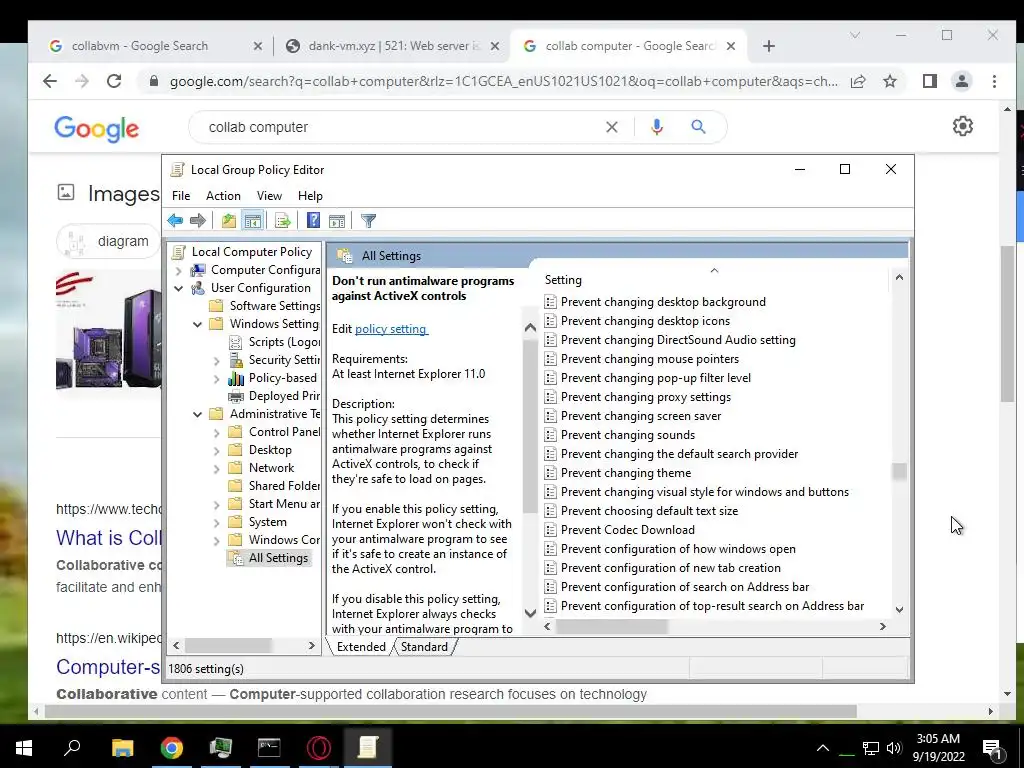Open Chrome side panel icon
1024x768 pixels.
pos(929,81)
